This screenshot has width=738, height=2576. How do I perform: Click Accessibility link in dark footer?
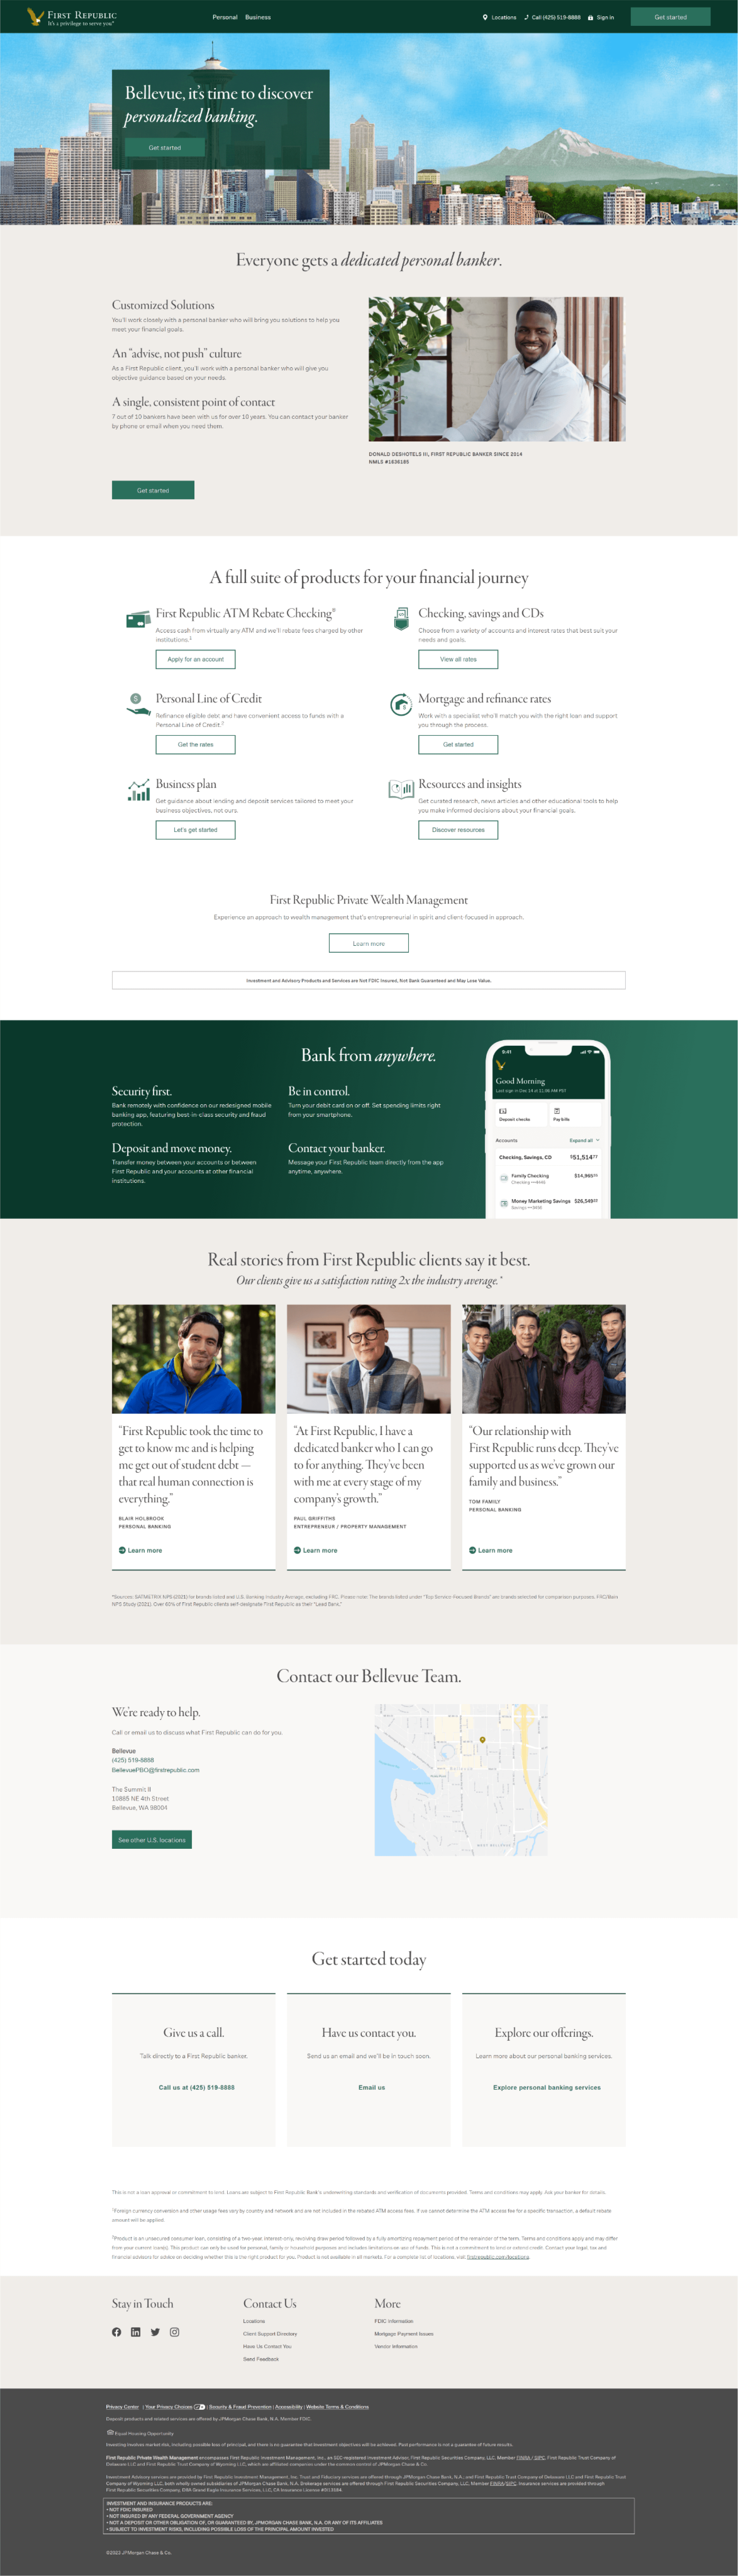coord(289,2407)
